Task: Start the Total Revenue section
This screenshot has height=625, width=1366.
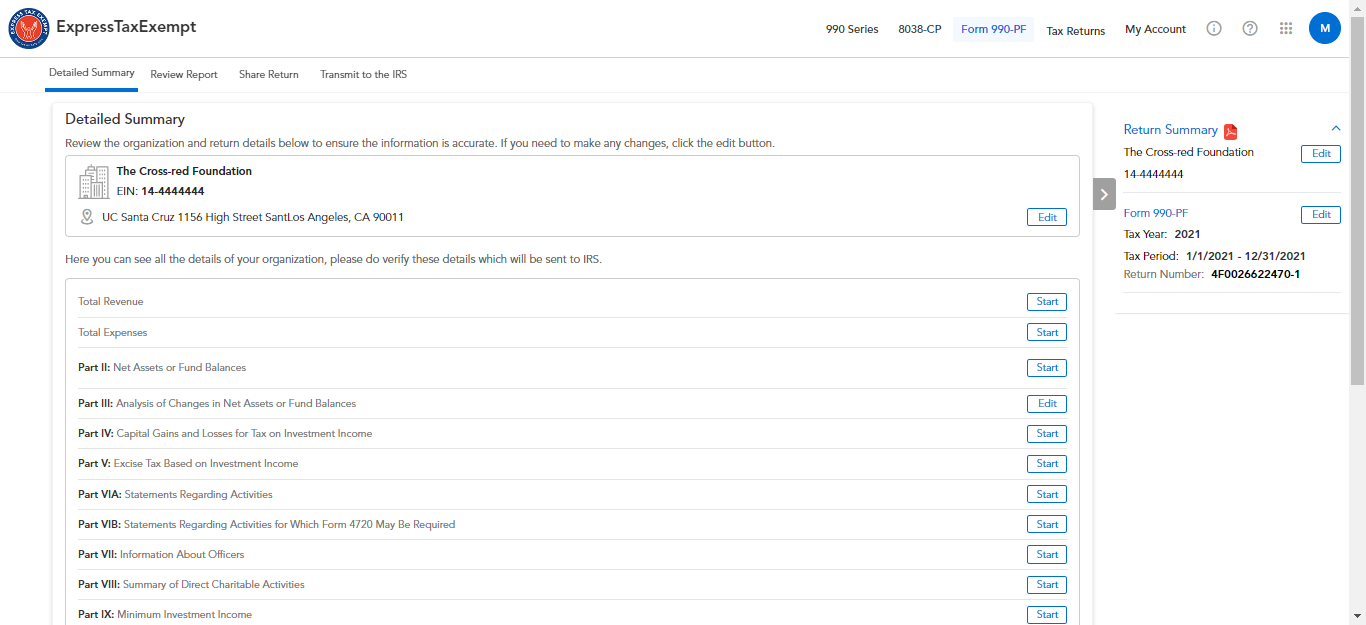Action: (1046, 302)
